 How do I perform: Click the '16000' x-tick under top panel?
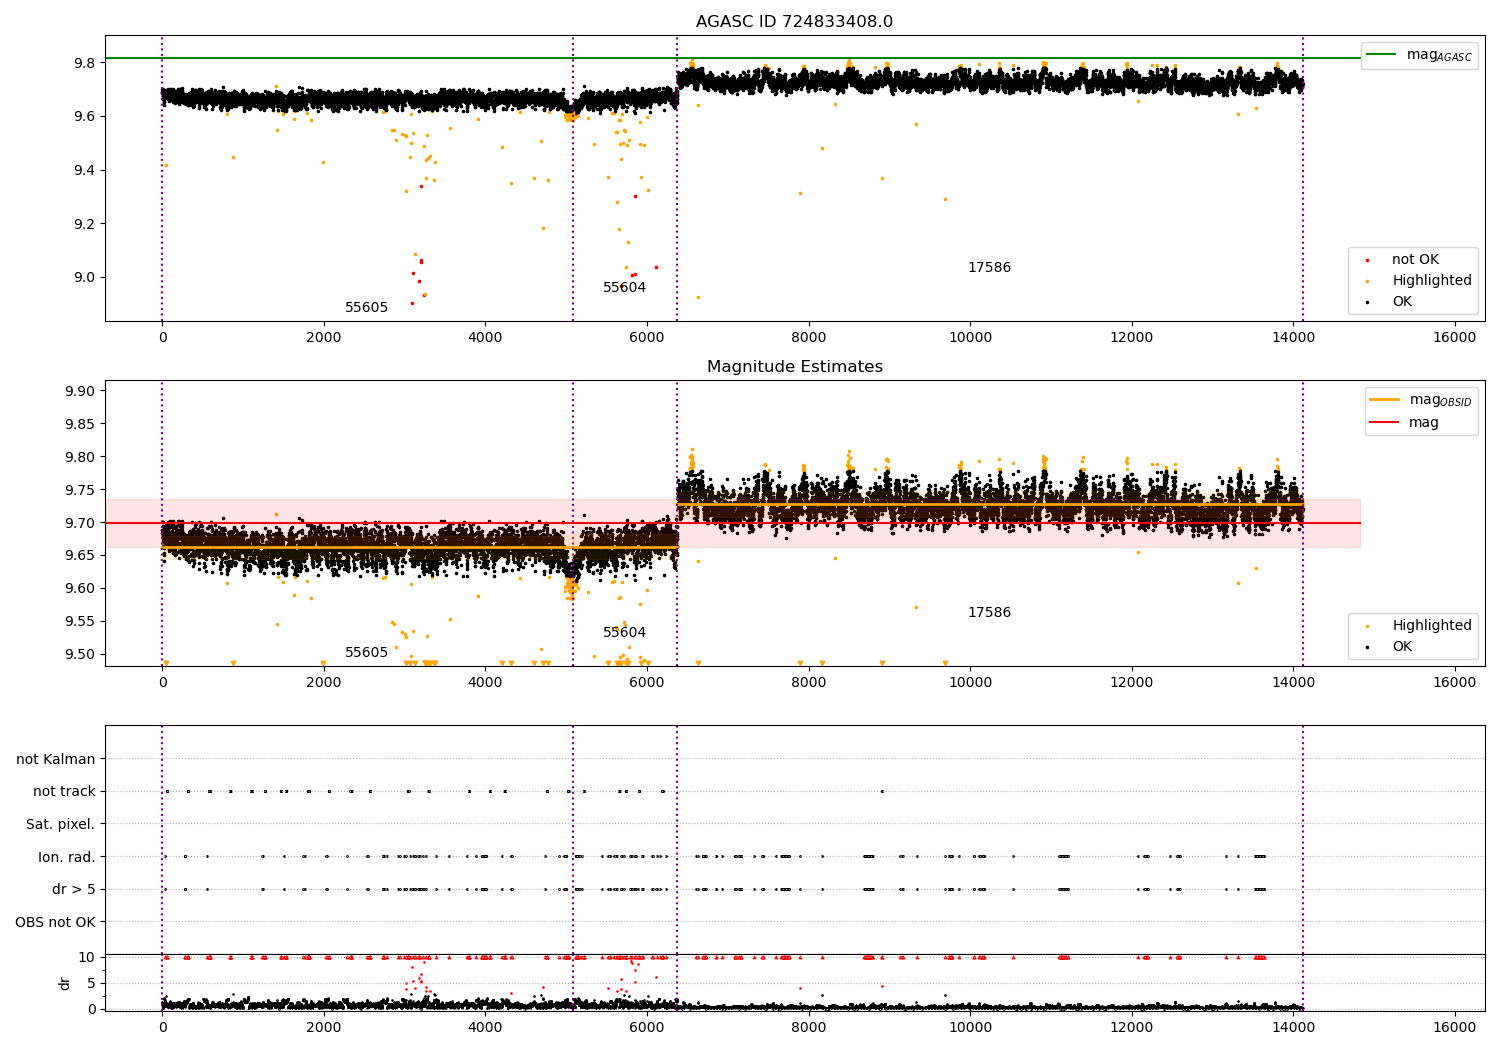(1454, 338)
